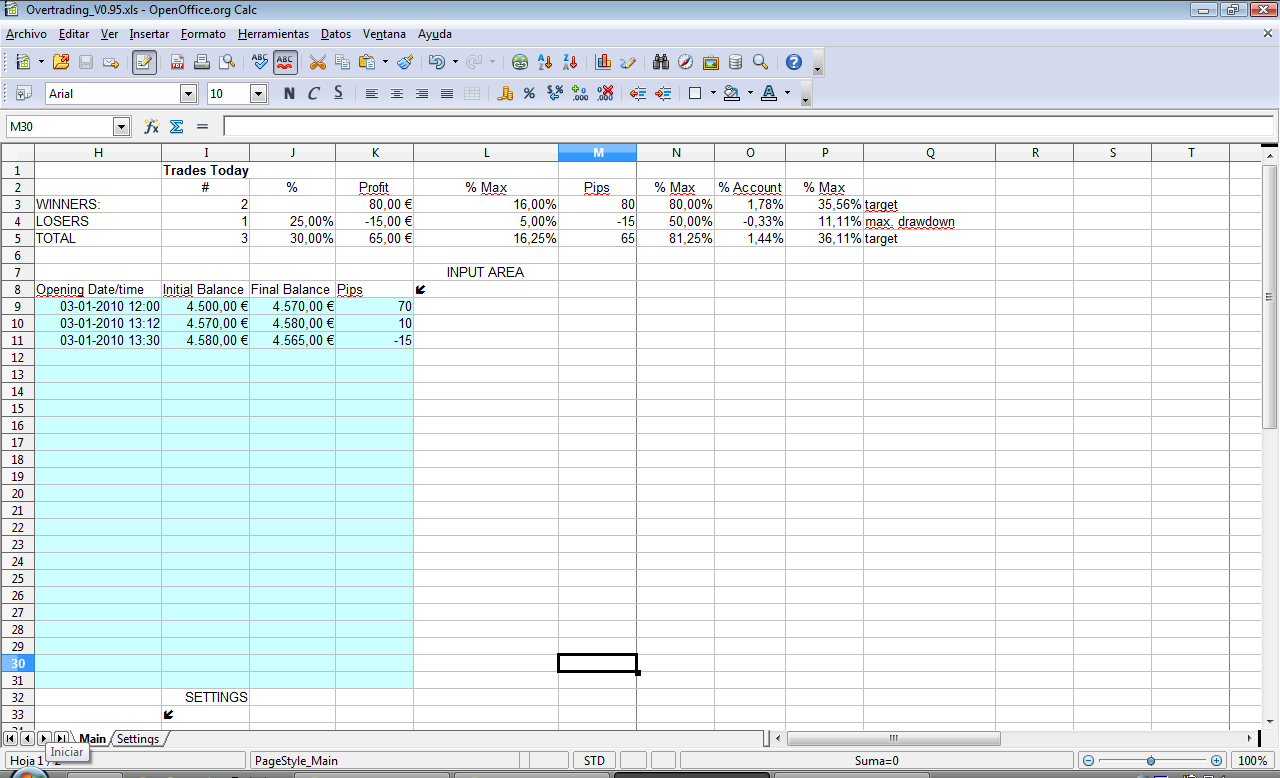Image resolution: width=1280 pixels, height=778 pixels.
Task: Click the Sum sigma icon
Action: point(177,127)
